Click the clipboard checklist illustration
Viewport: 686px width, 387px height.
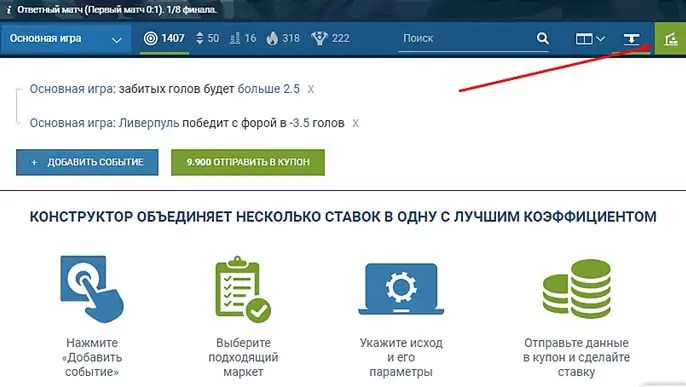click(x=243, y=289)
